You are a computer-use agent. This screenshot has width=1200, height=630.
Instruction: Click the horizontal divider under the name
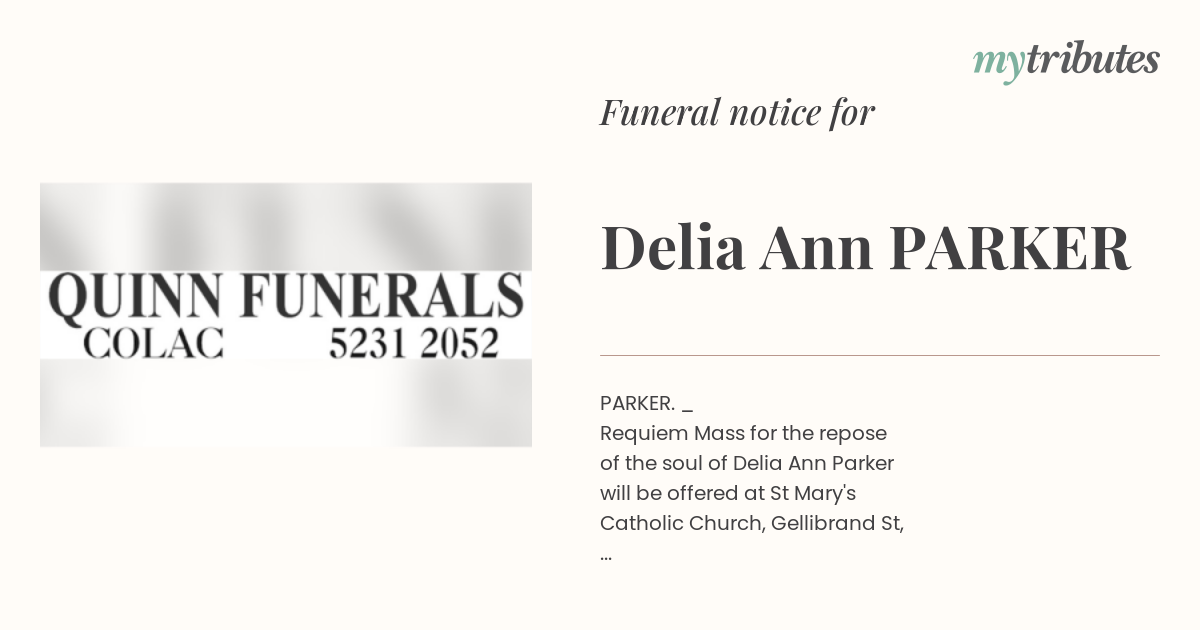[x=880, y=355]
